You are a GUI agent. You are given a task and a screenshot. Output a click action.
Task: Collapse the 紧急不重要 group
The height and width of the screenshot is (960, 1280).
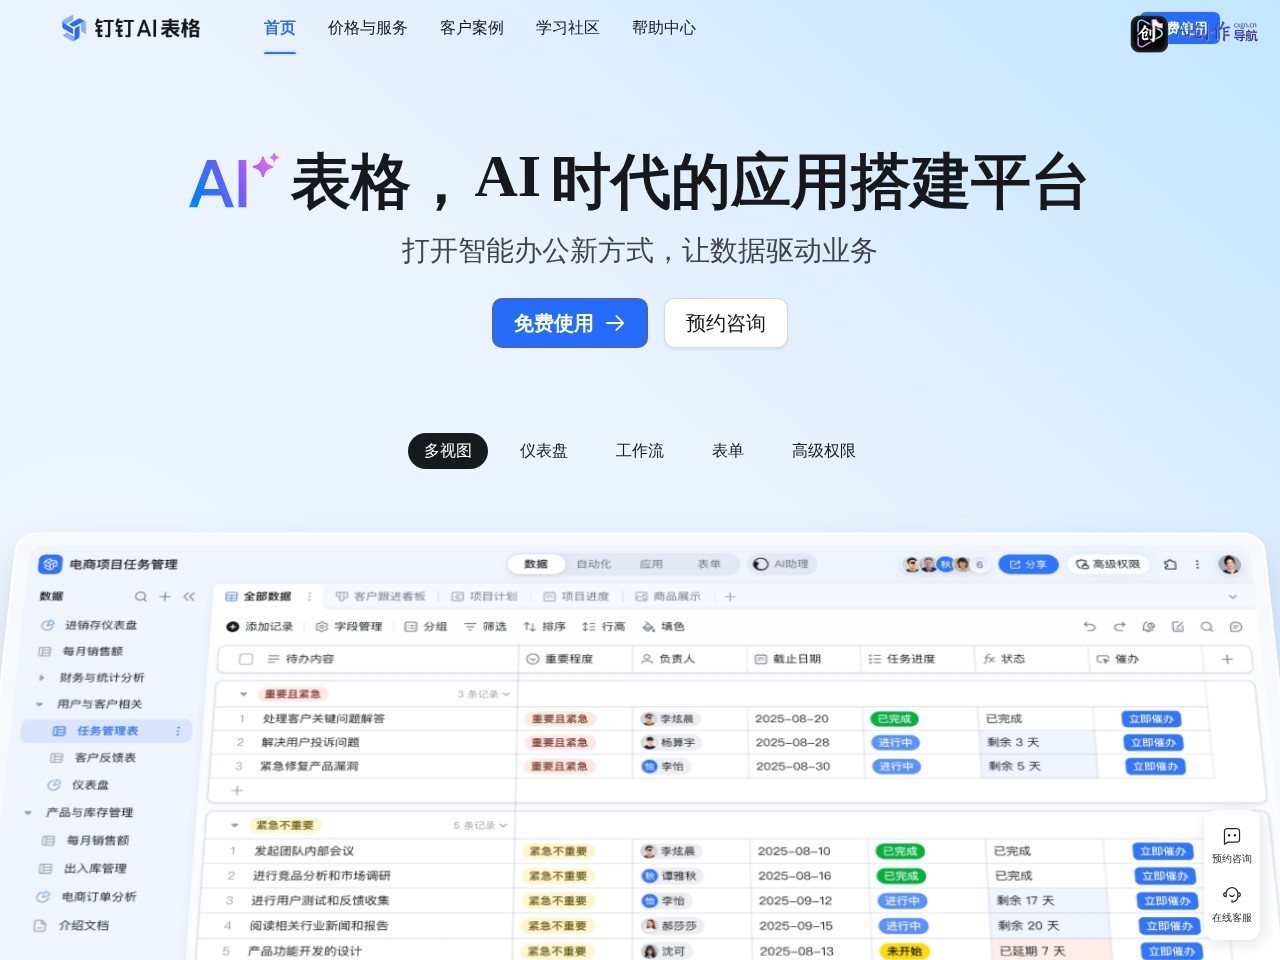click(x=235, y=826)
